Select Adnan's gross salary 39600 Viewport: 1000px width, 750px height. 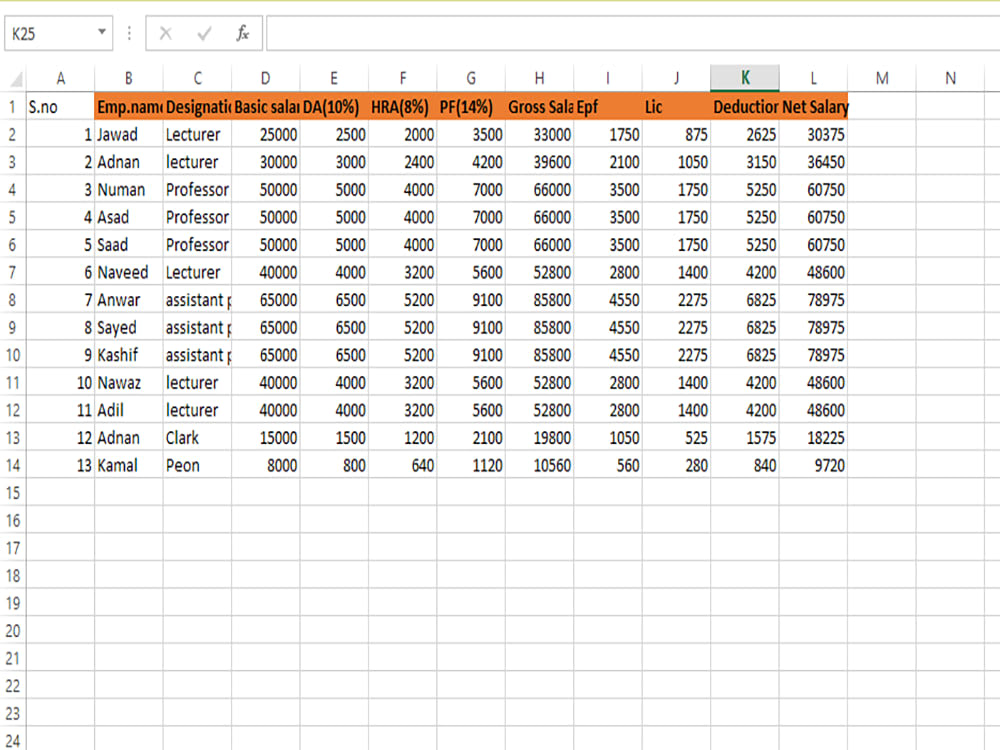pyautogui.click(x=540, y=162)
